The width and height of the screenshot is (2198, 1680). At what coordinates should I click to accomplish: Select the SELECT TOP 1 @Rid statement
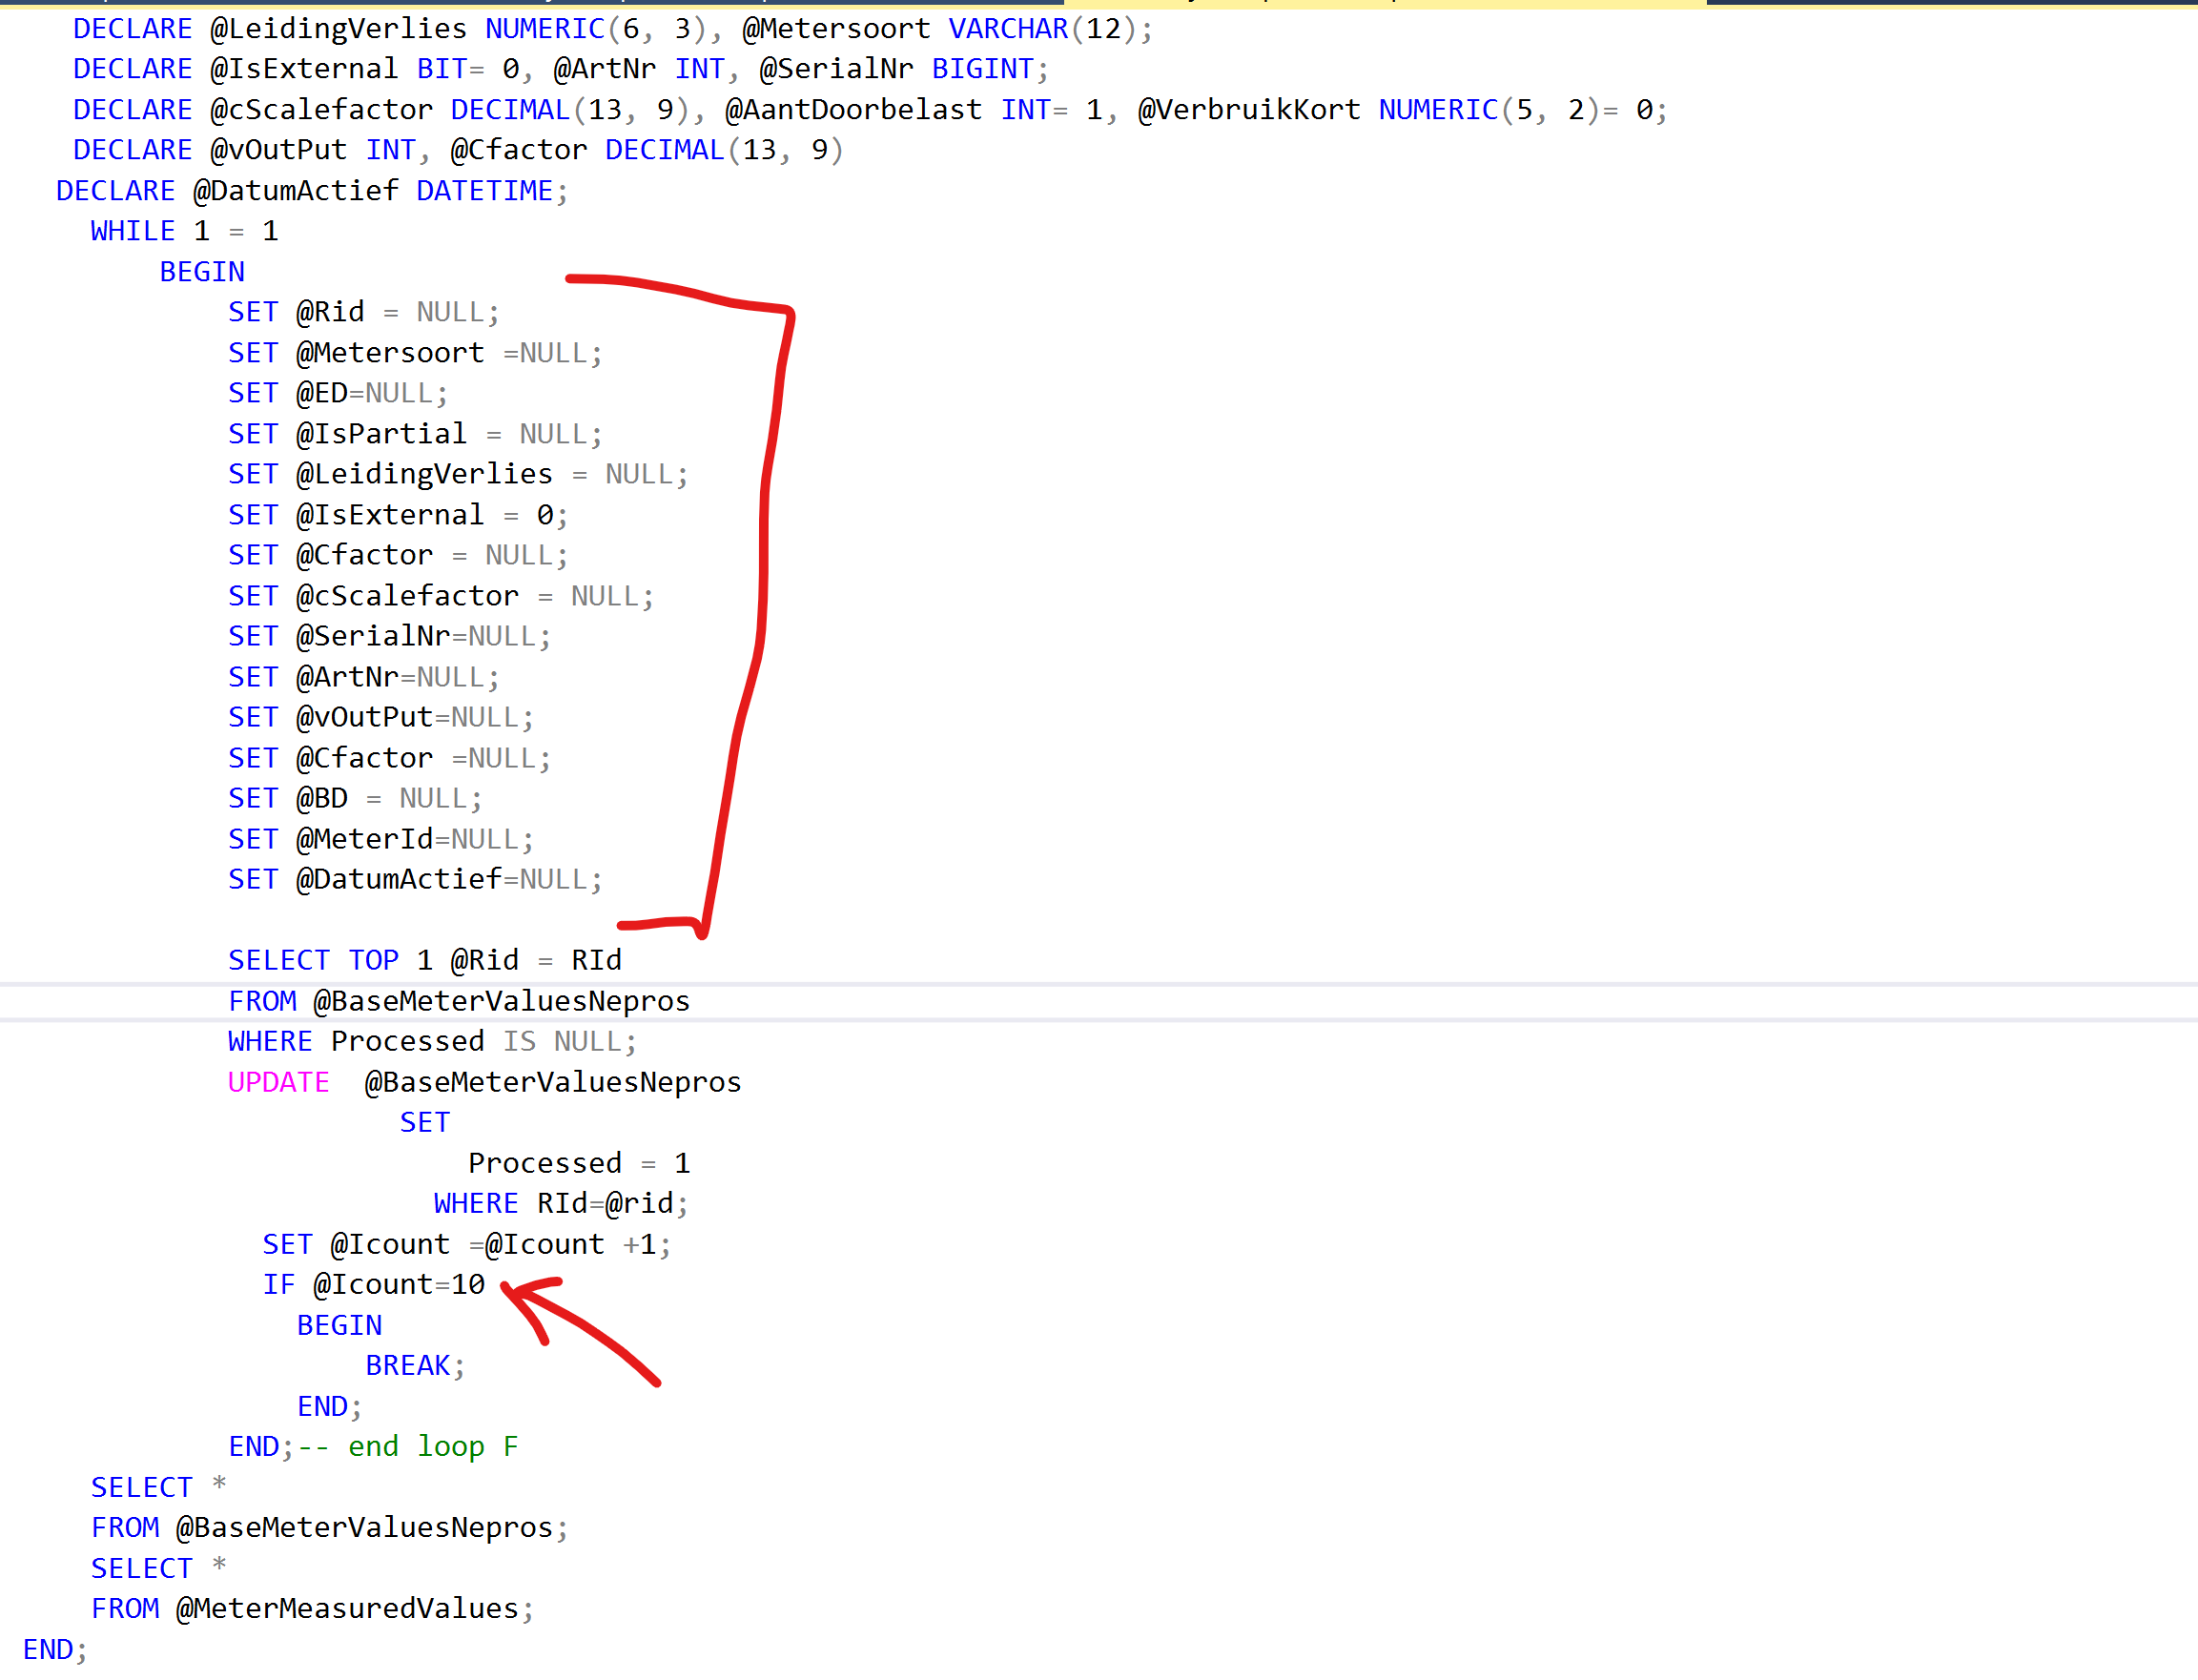[x=424, y=959]
